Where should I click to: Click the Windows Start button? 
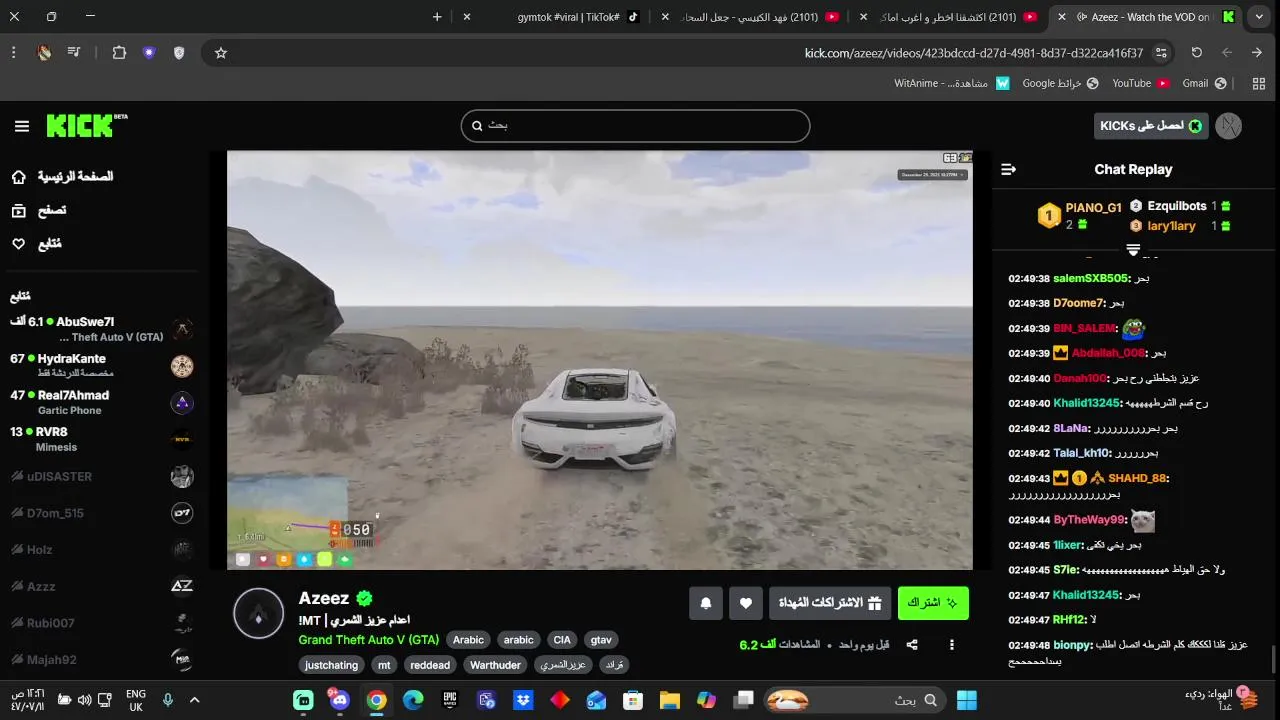967,700
